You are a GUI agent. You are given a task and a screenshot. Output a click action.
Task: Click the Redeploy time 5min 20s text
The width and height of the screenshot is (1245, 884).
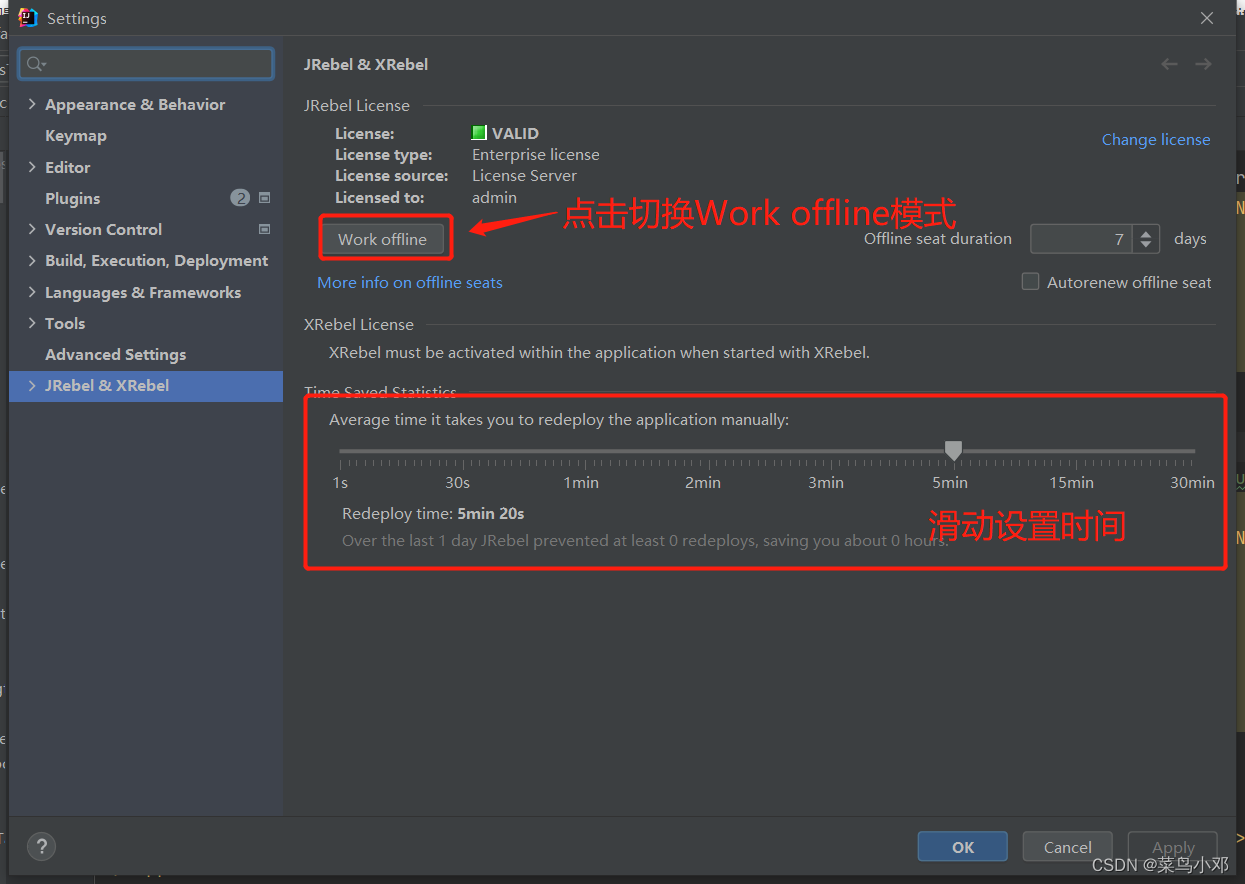click(x=433, y=513)
